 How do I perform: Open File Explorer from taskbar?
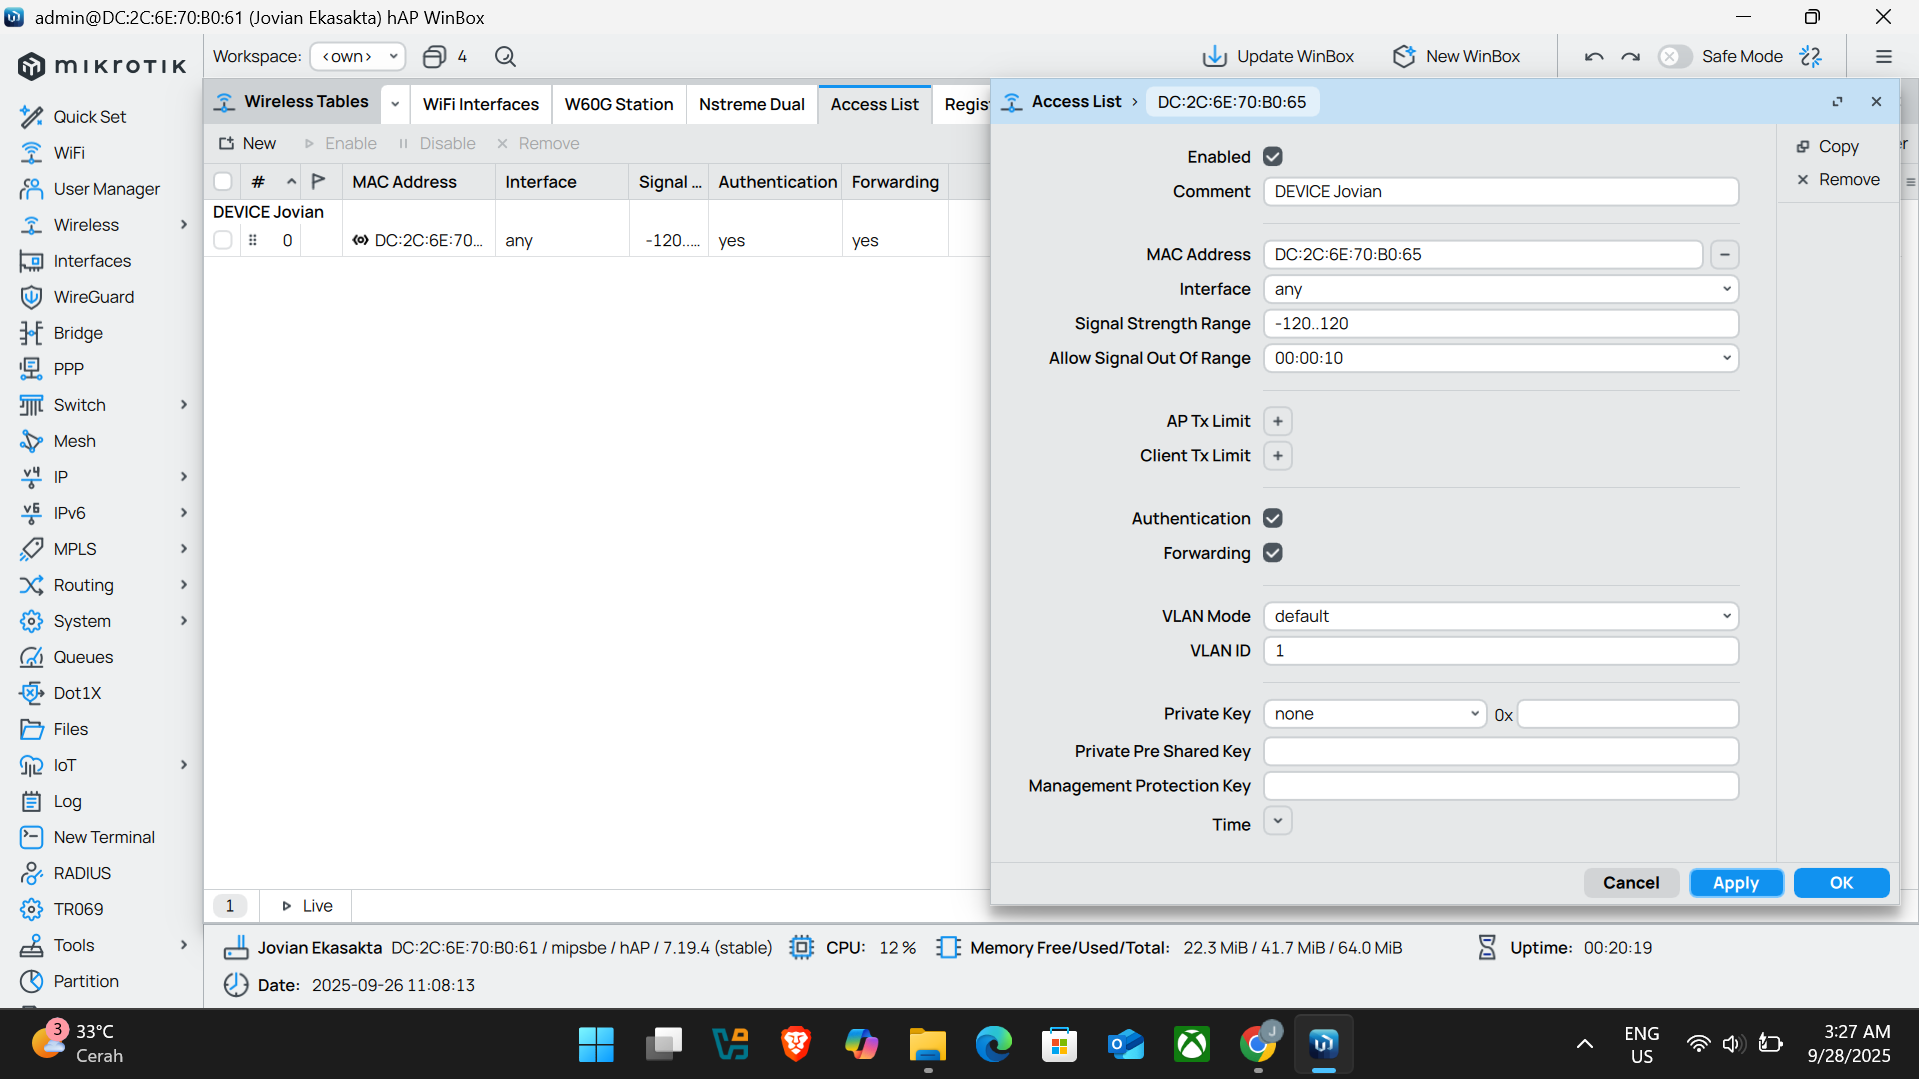point(927,1044)
